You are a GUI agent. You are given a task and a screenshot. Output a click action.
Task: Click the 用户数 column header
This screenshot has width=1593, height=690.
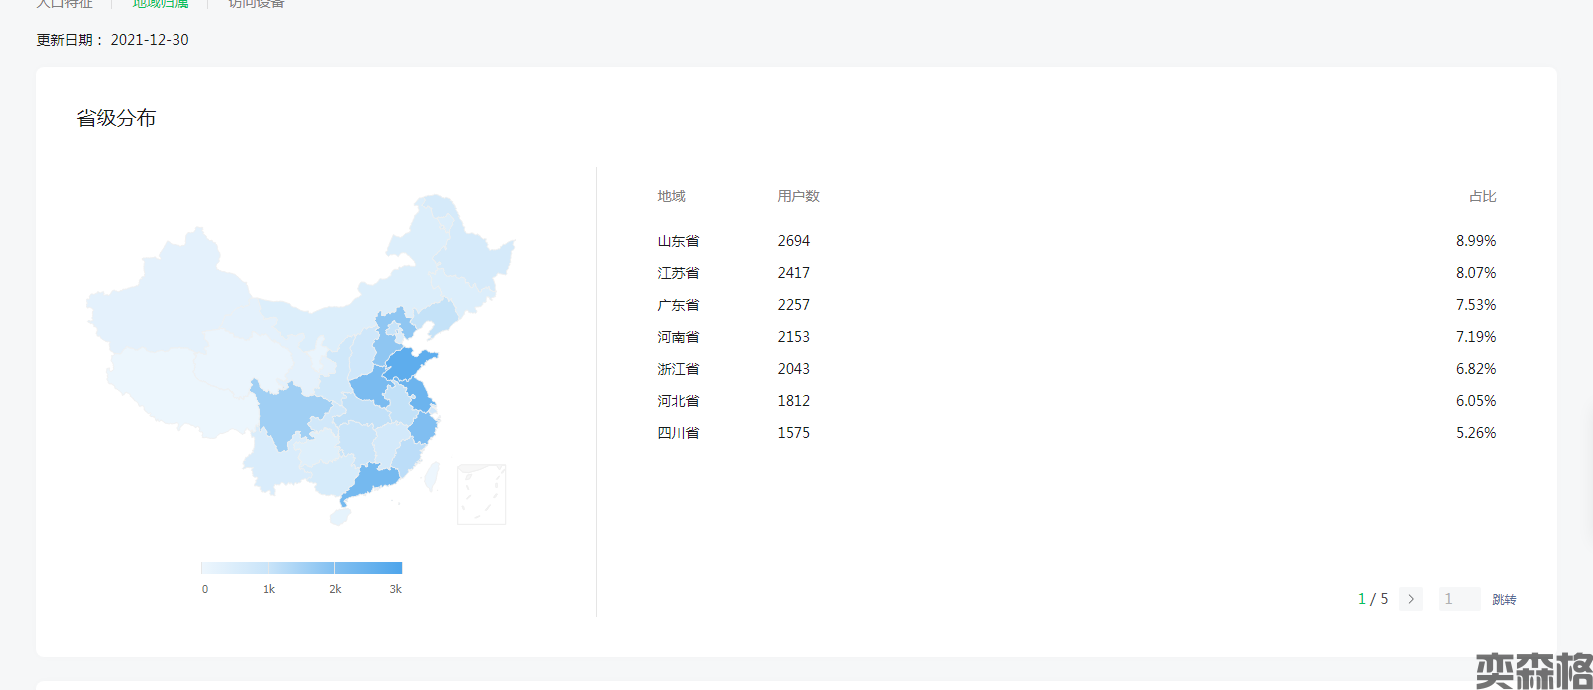pos(798,196)
